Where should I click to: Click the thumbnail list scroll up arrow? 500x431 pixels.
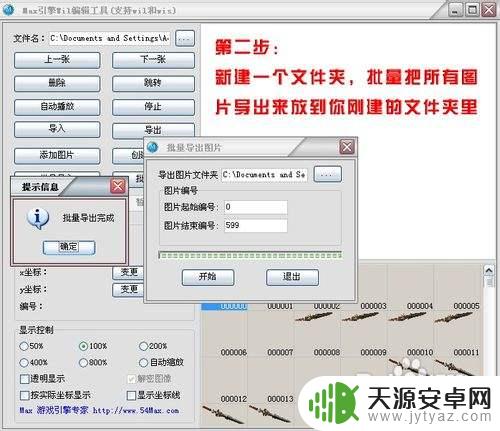[489, 271]
